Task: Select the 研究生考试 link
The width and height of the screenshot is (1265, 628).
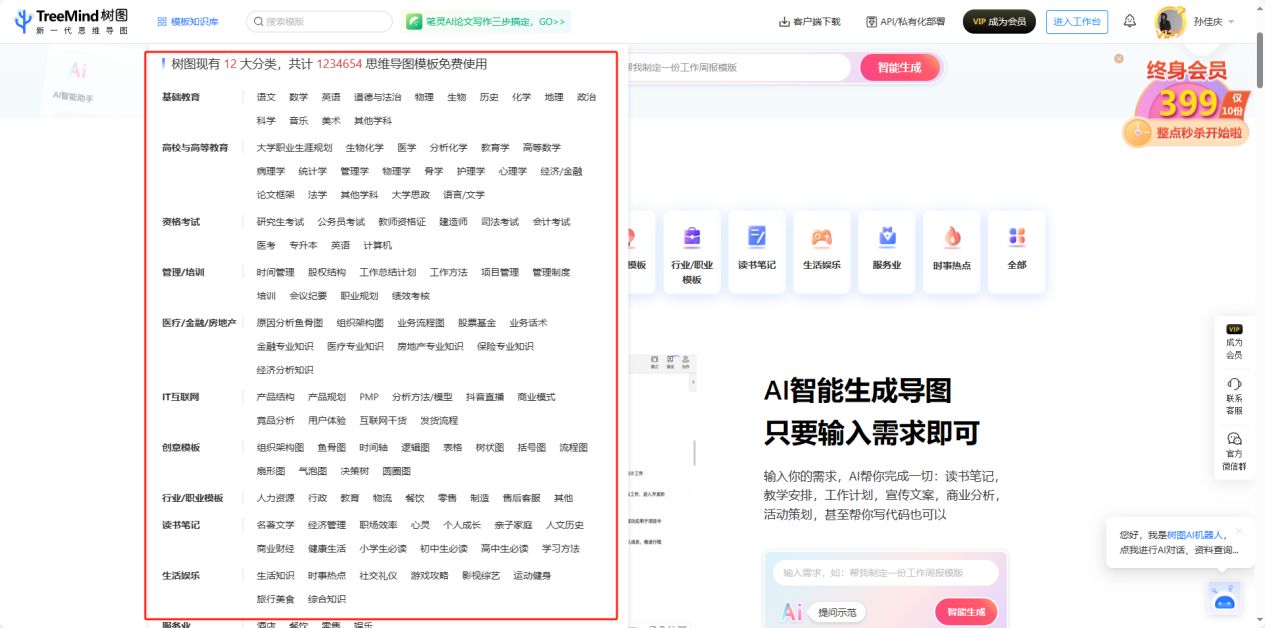Action: tap(280, 222)
